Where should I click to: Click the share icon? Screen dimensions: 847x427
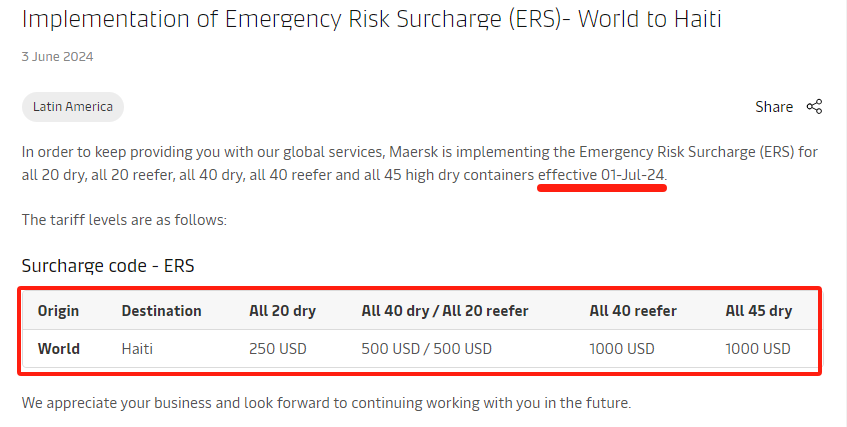tap(814, 106)
